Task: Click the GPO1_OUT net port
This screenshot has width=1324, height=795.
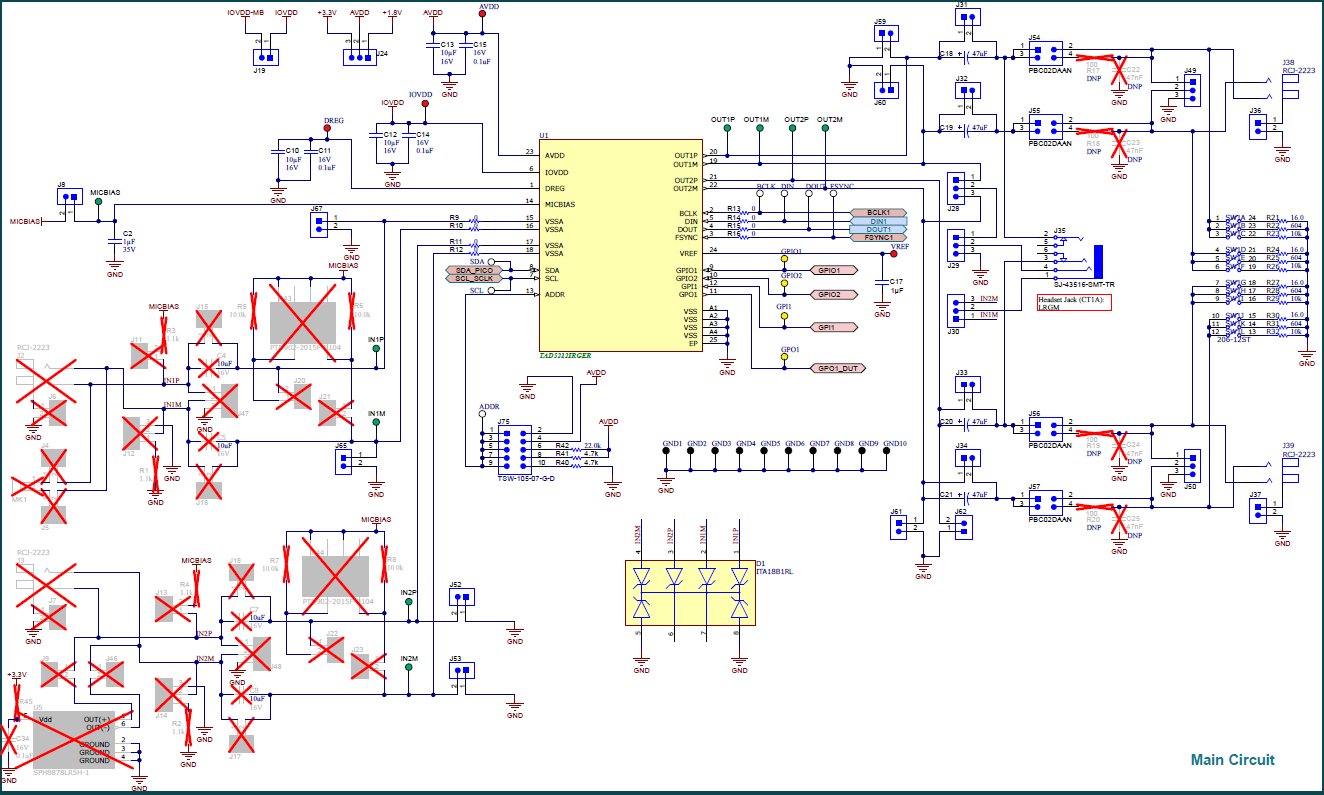Action: click(x=838, y=368)
